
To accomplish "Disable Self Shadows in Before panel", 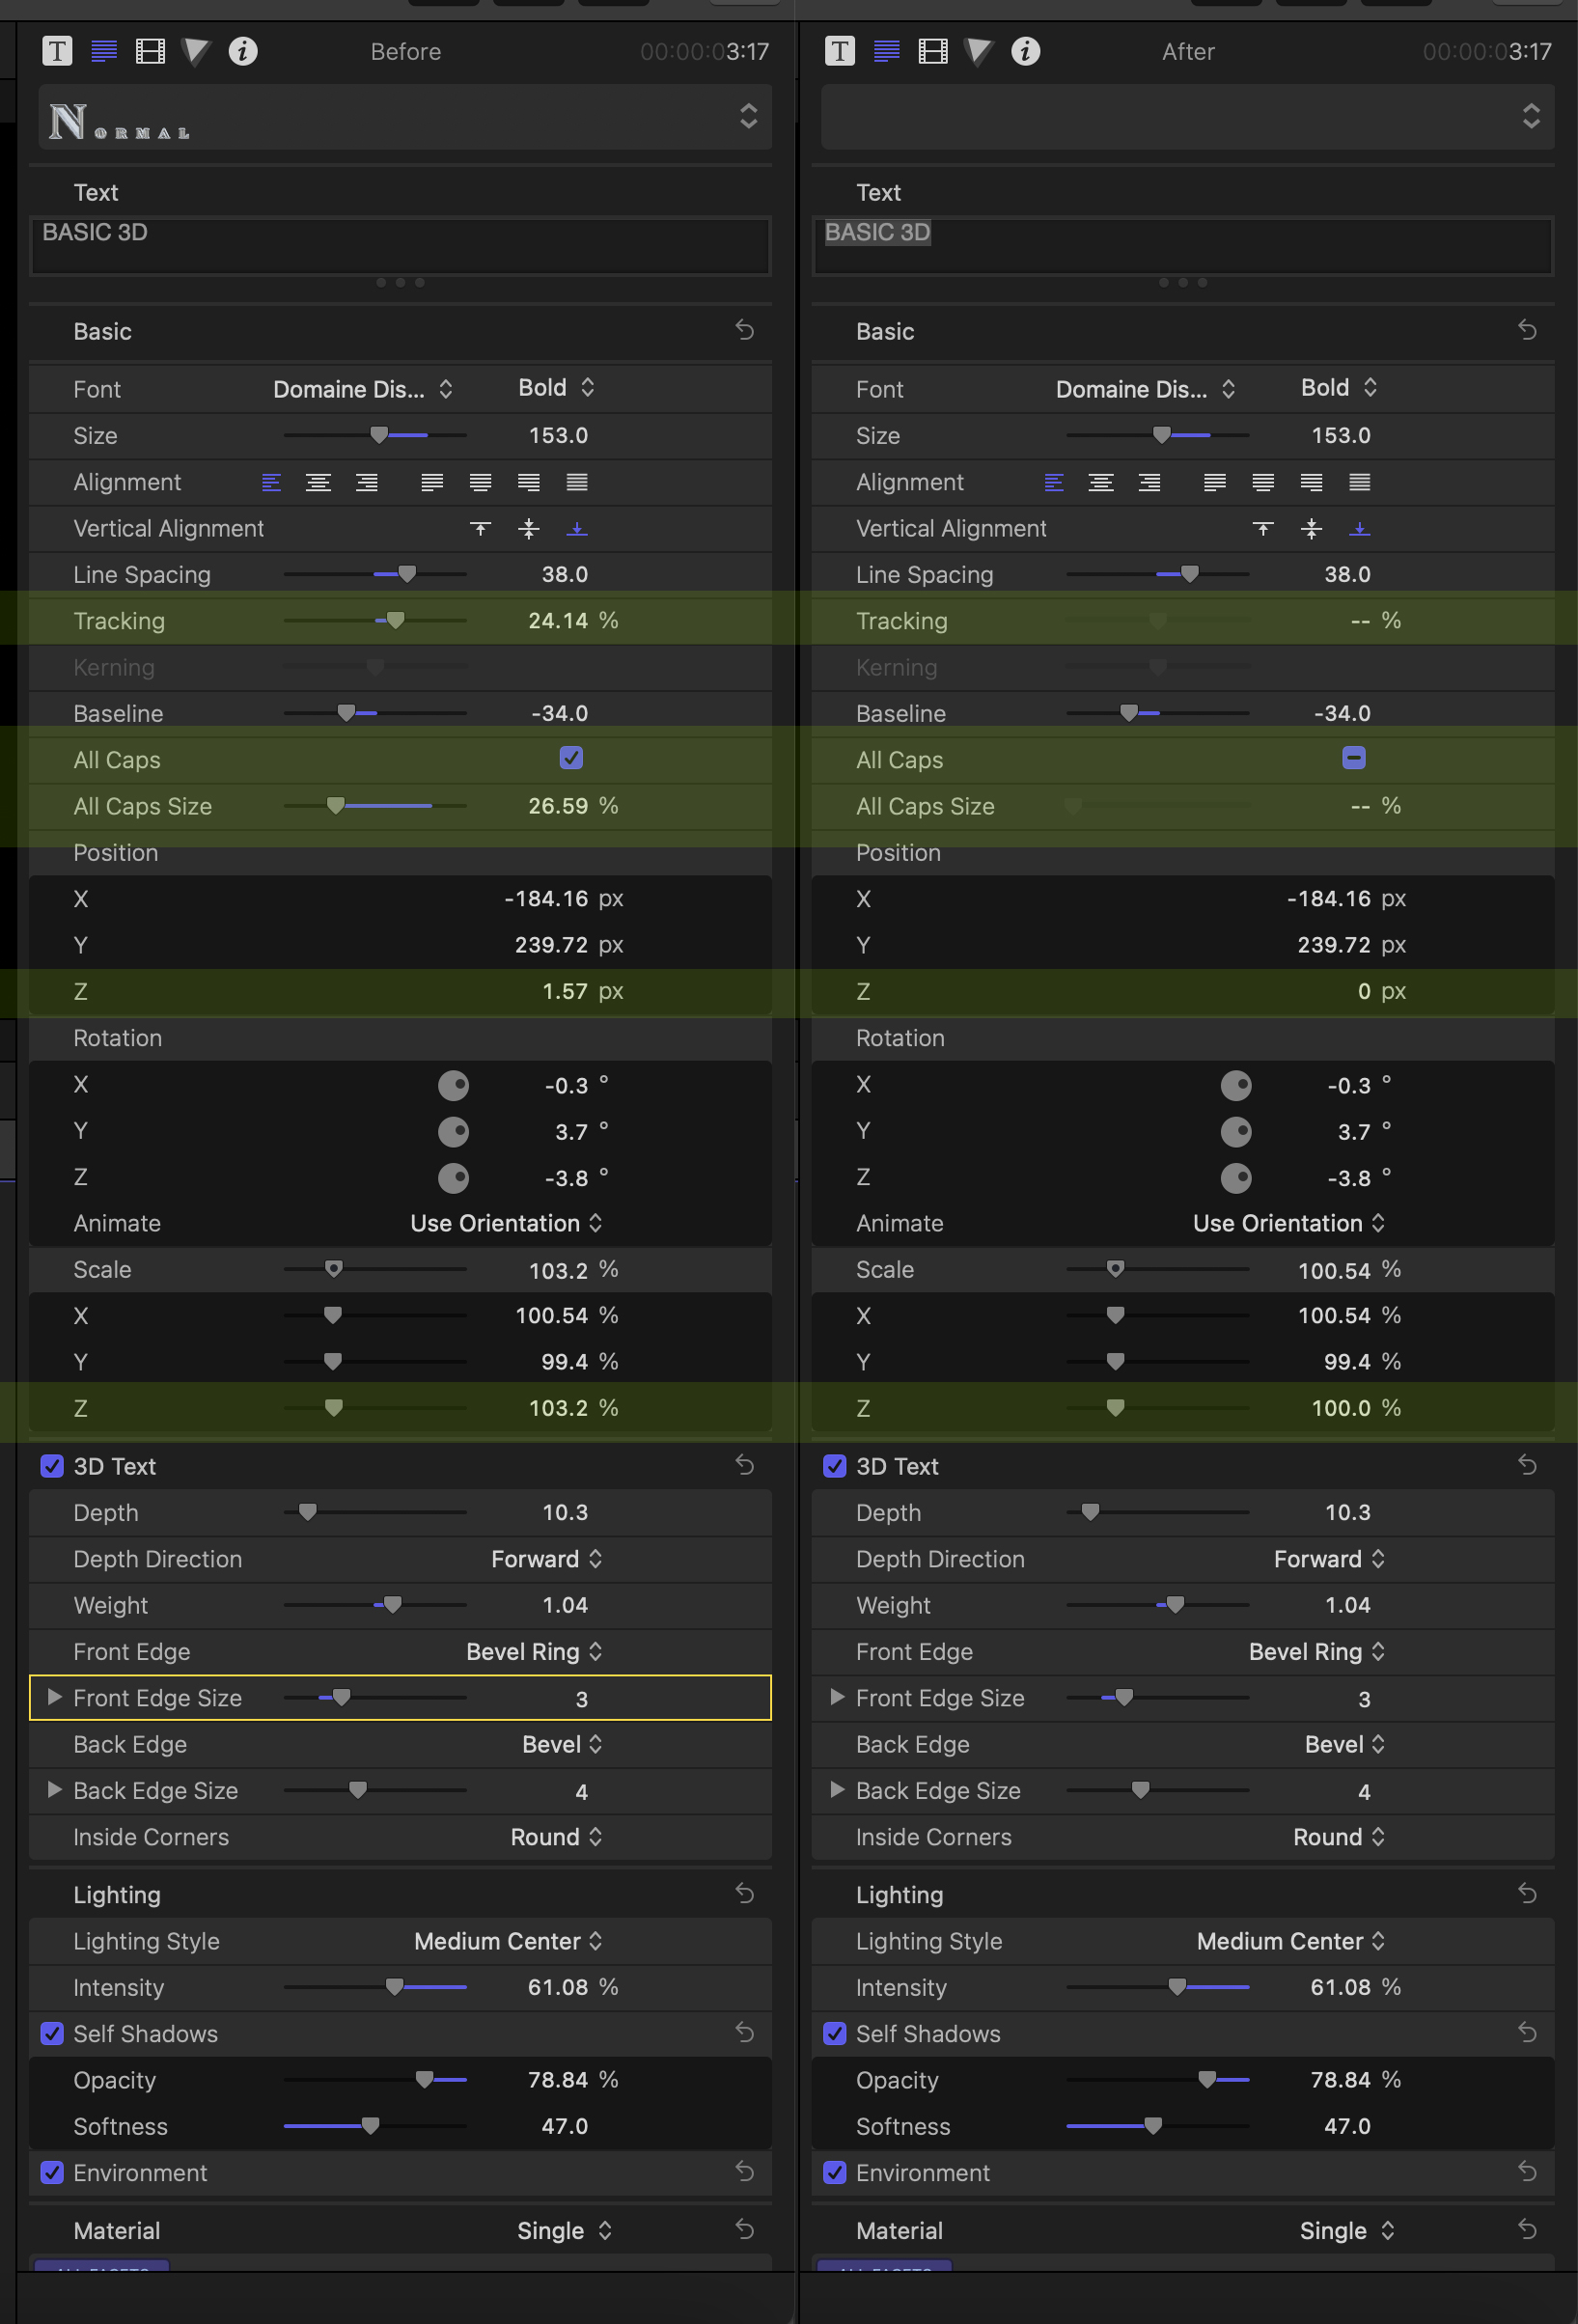I will (52, 2033).
